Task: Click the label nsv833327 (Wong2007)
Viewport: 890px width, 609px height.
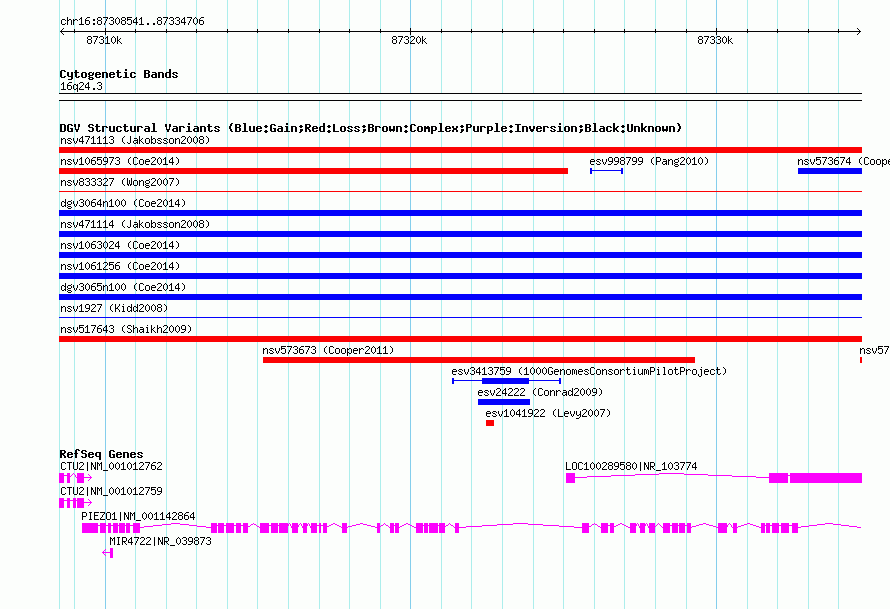Action: click(x=120, y=182)
